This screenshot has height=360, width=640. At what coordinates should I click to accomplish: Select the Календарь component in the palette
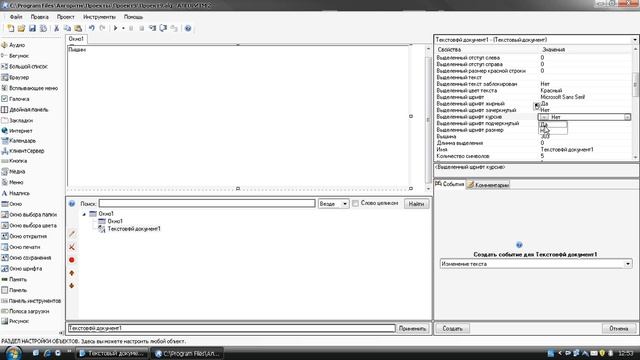point(18,140)
